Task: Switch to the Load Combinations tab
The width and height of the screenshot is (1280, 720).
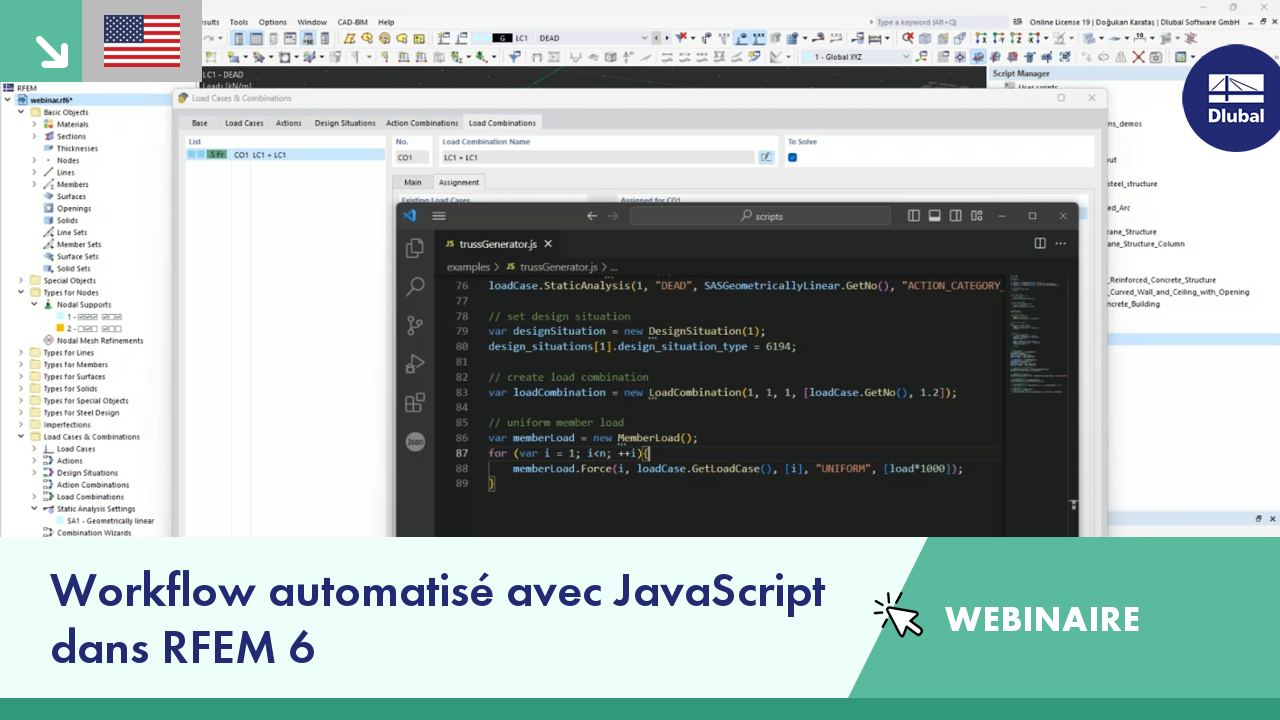Action: [x=502, y=122]
